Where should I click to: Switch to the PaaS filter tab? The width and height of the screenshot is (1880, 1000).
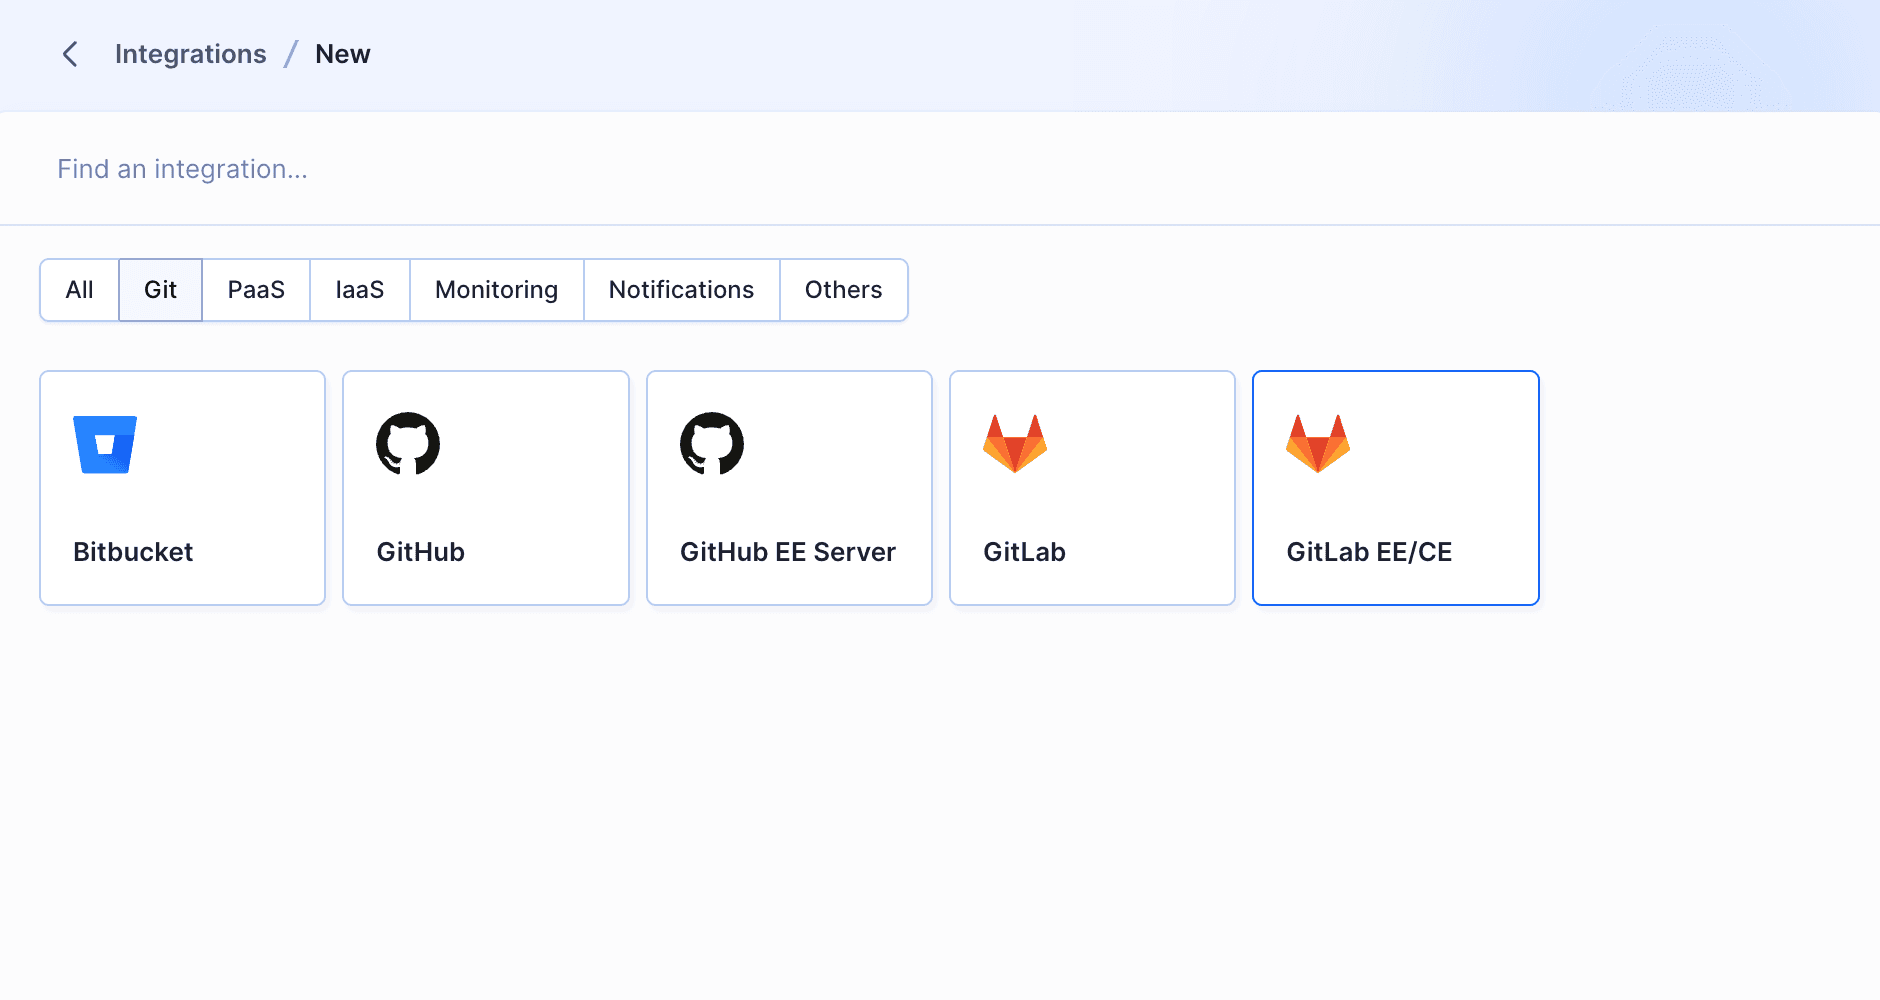click(256, 290)
